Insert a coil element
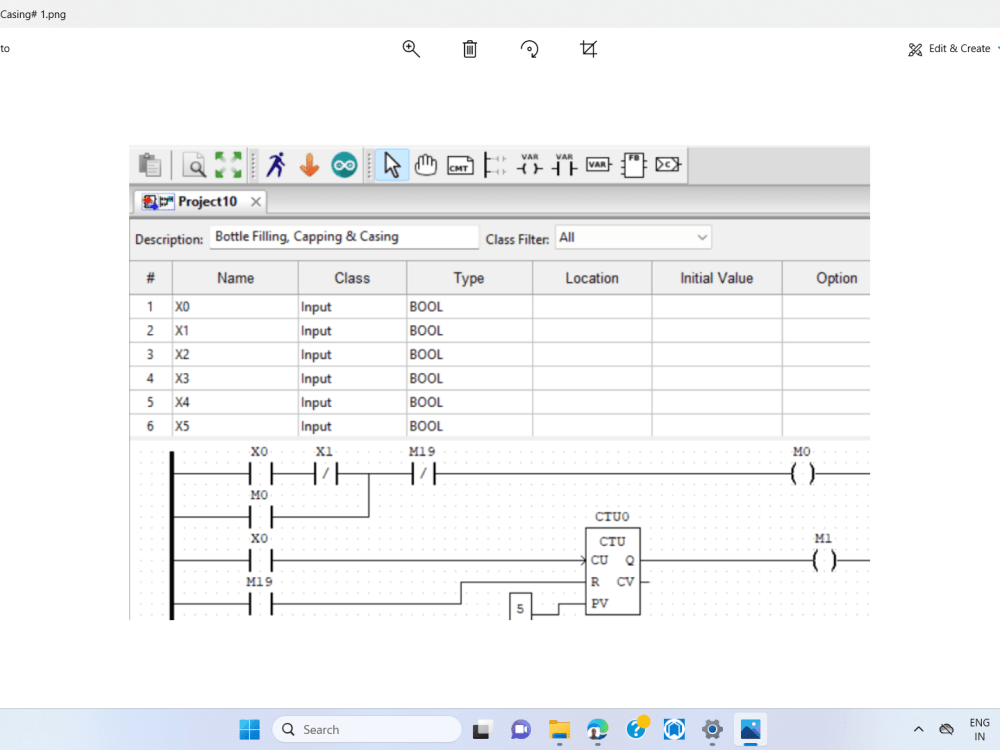Viewport: 1000px width, 750px height. tap(532, 166)
